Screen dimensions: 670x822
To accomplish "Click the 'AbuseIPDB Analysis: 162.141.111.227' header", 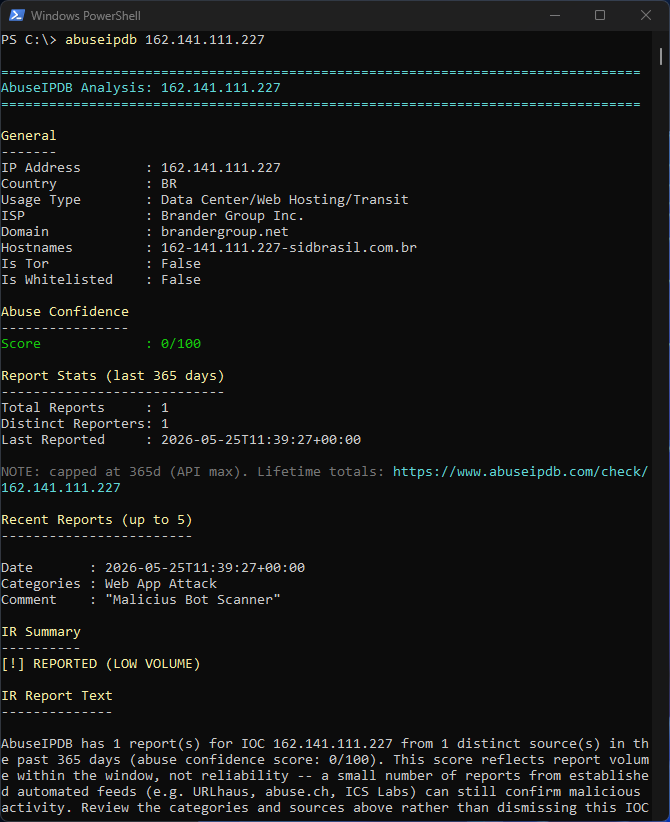I will click(141, 88).
